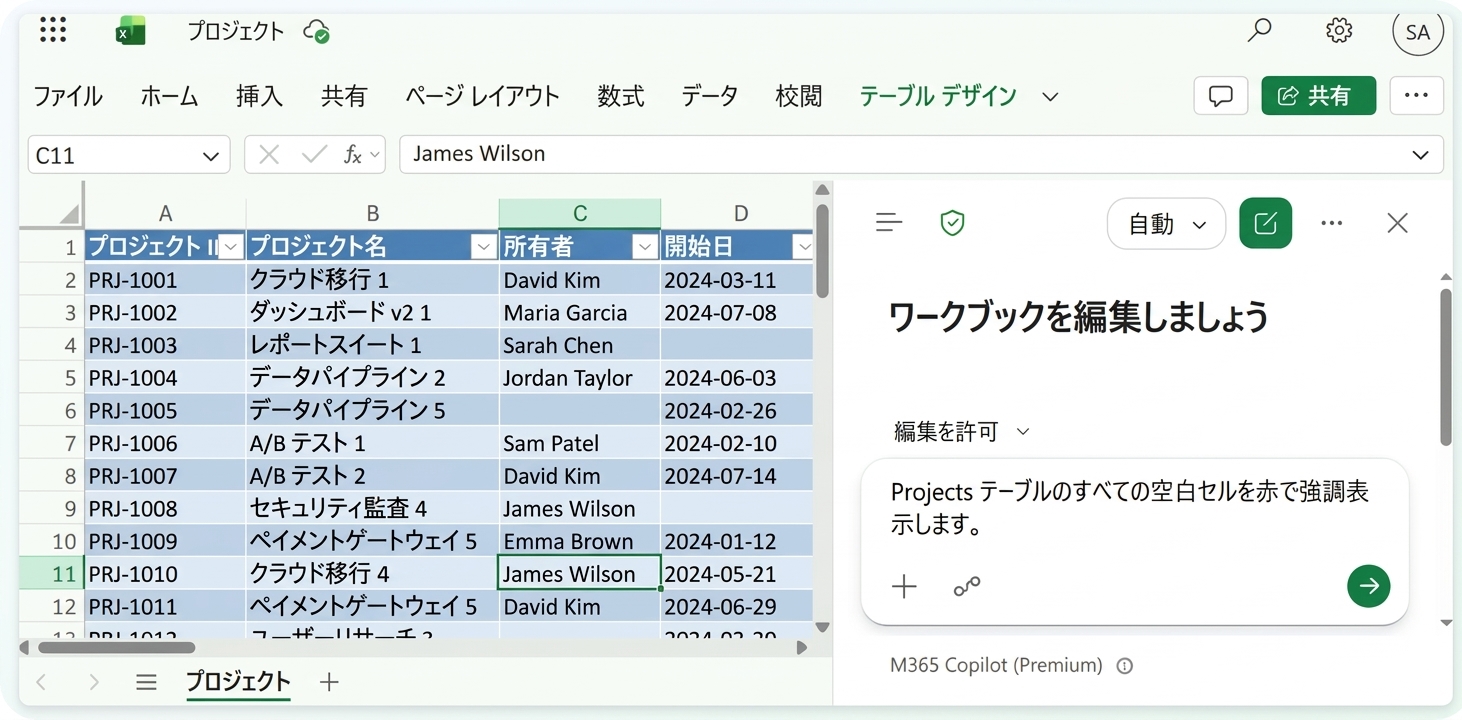This screenshot has width=1462, height=720.
Task: Open the 編集を許可 dropdown
Action: point(960,432)
